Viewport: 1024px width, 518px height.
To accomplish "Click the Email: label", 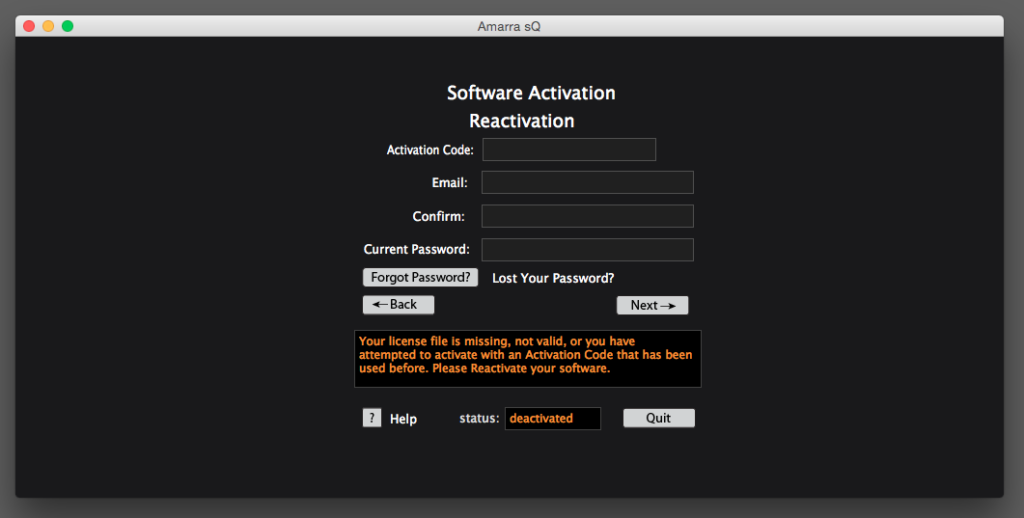I will pyautogui.click(x=450, y=183).
